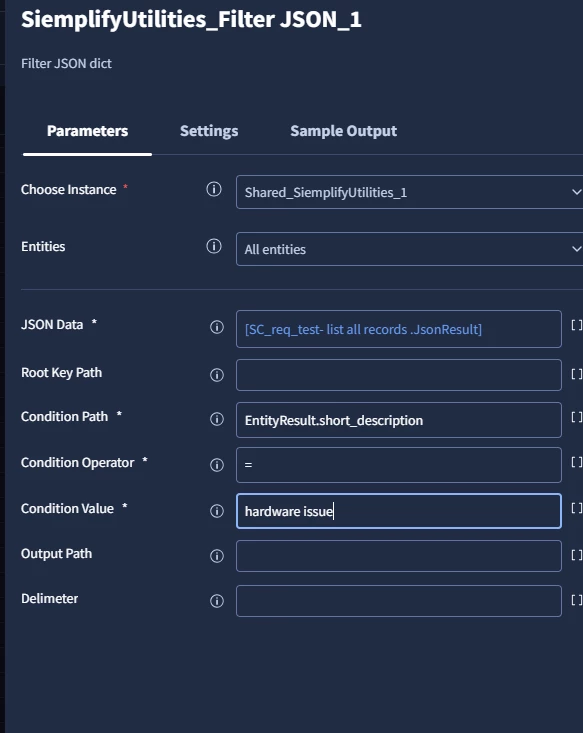Image resolution: width=583 pixels, height=733 pixels.
Task: Click Root Key Path info icon
Action: pyautogui.click(x=217, y=375)
